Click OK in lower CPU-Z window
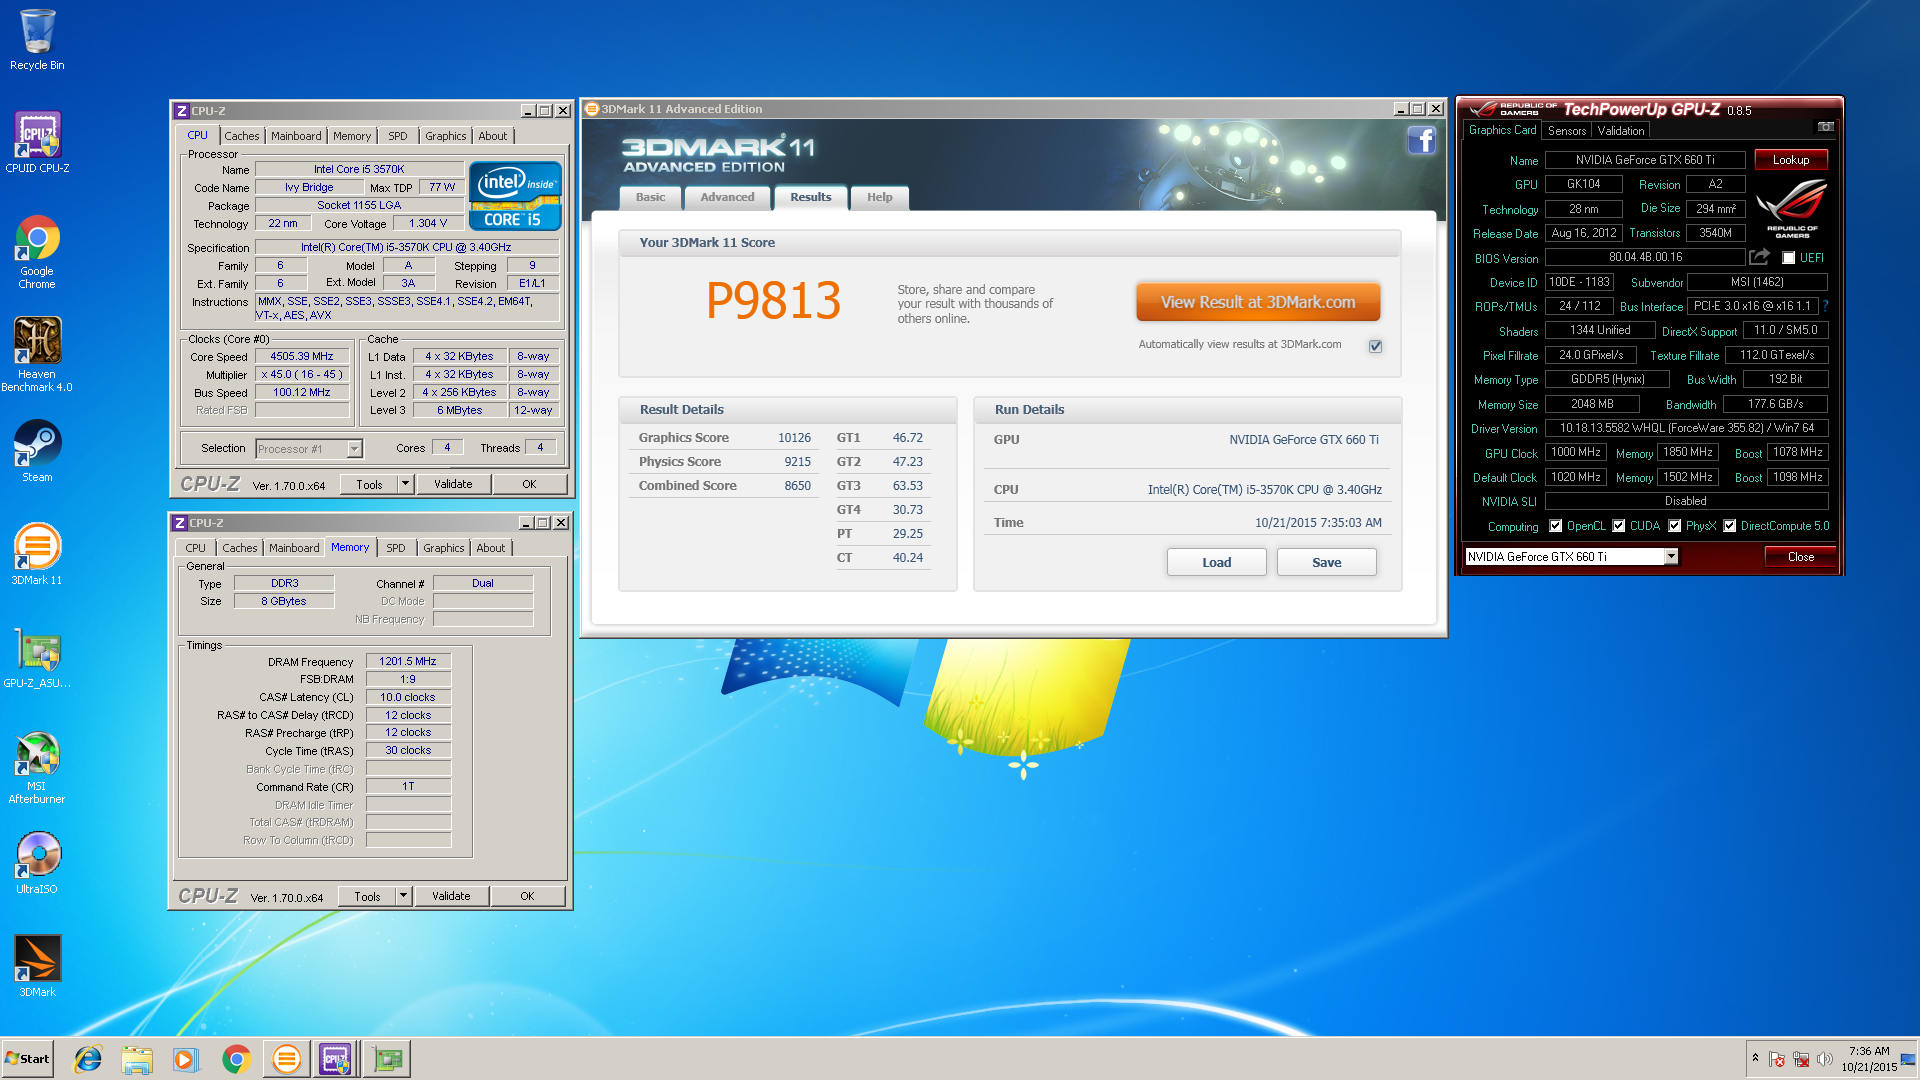 pos(527,896)
